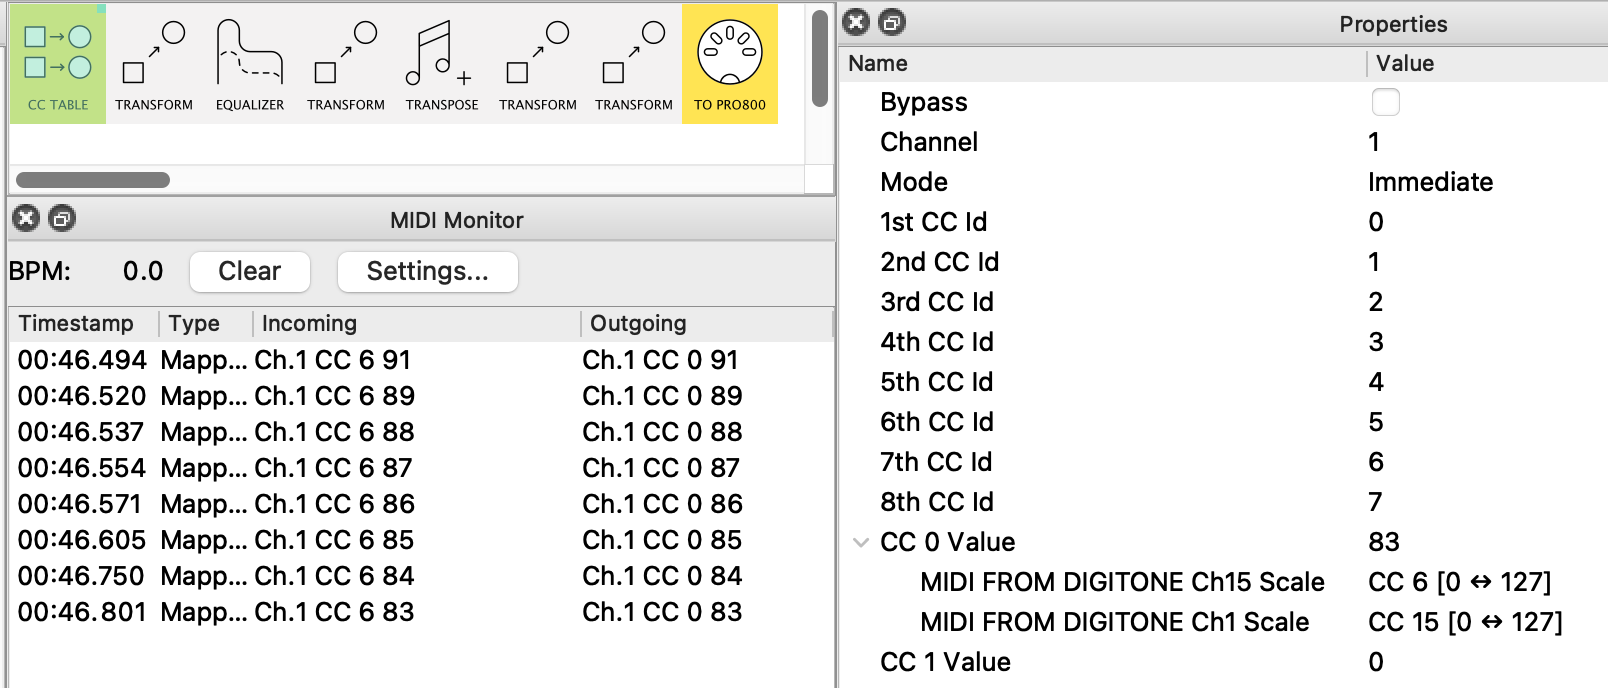This screenshot has height=688, width=1608.
Task: Close the MIDI Monitor panel
Action: tap(27, 219)
